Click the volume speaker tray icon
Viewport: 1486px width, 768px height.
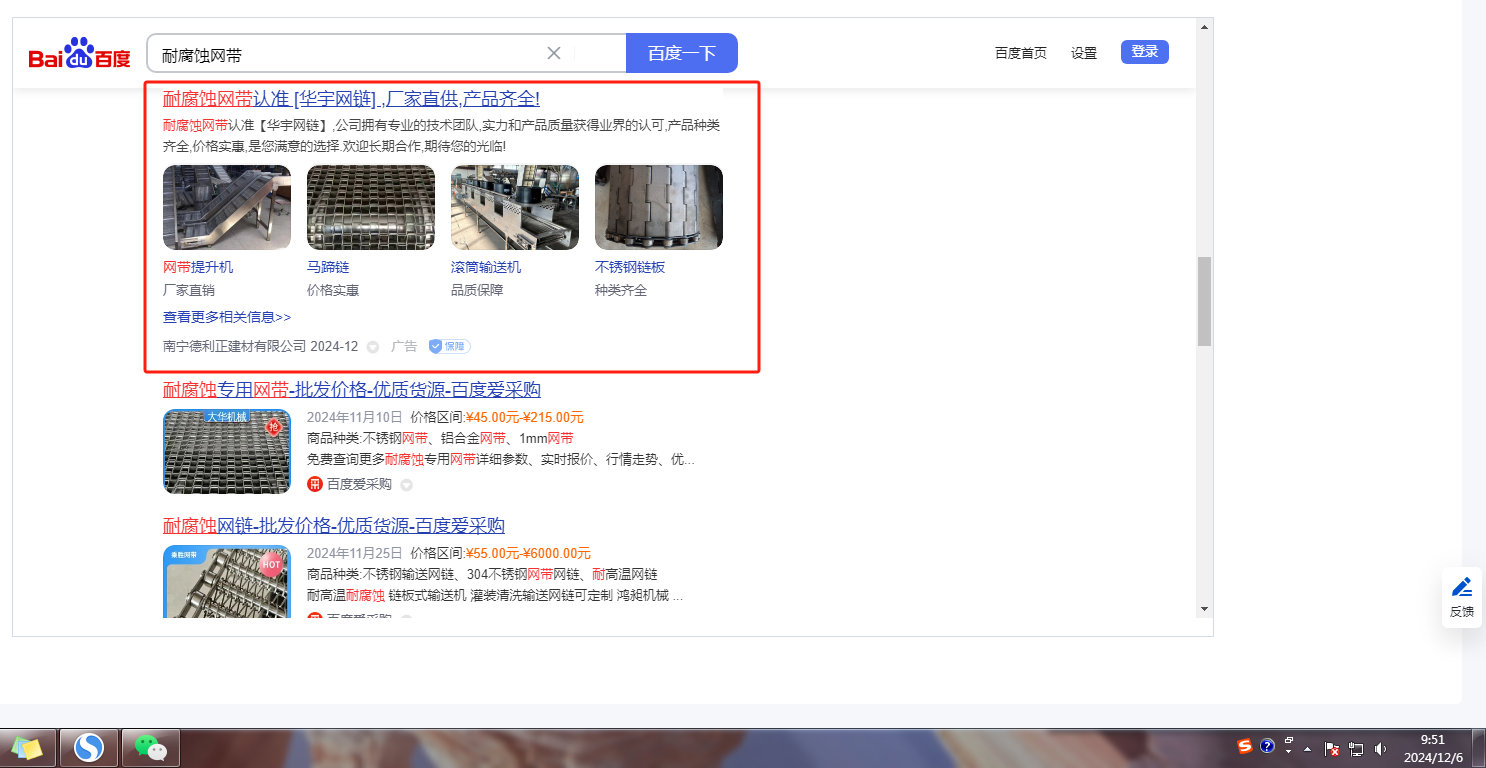(1381, 748)
